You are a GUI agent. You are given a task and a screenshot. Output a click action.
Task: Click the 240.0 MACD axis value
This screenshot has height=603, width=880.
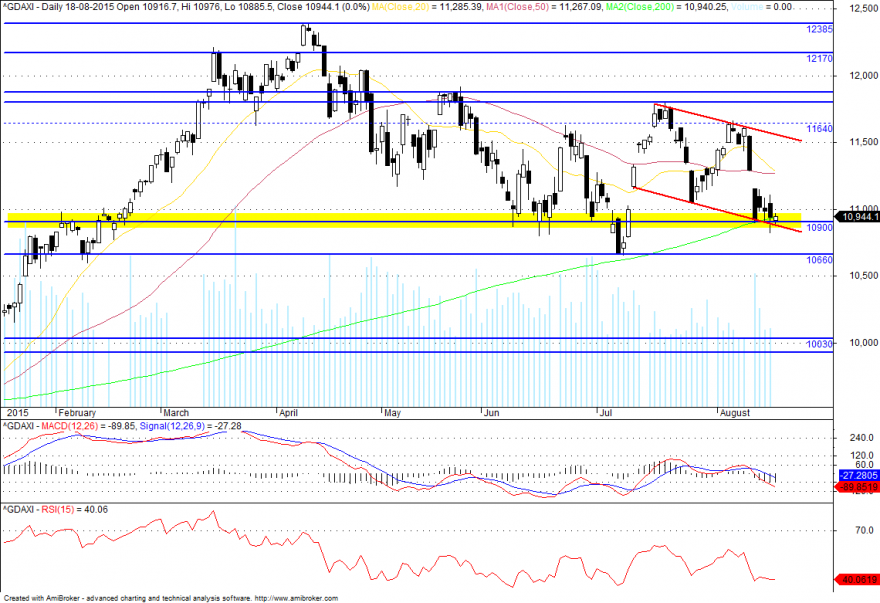point(862,437)
